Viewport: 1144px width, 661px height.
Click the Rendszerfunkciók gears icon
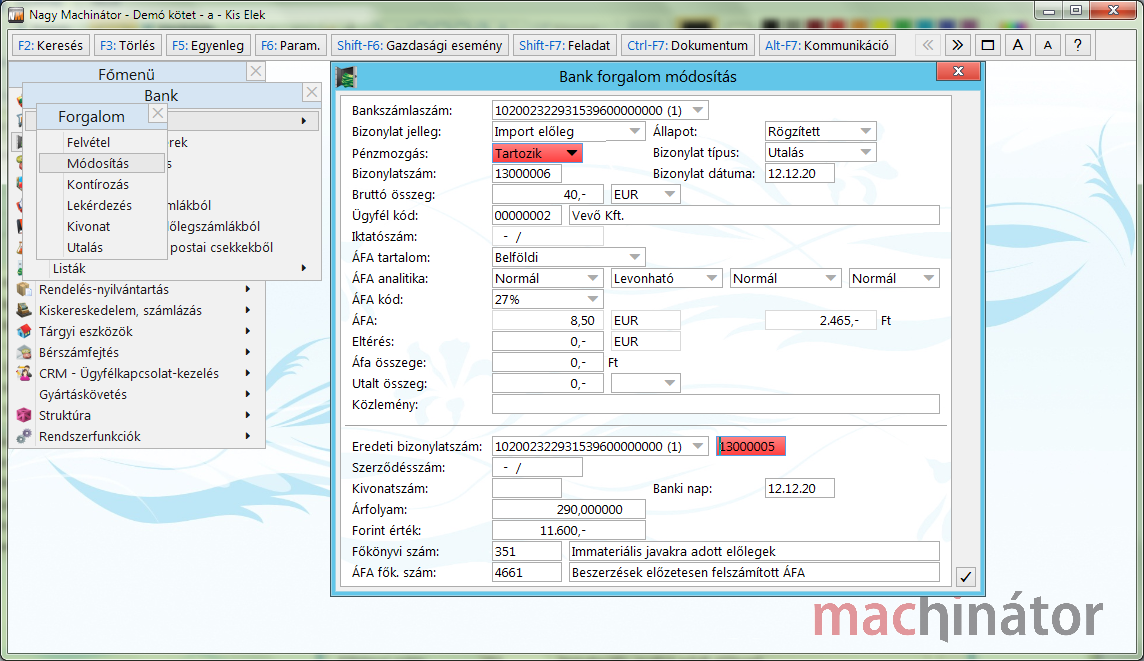pos(24,436)
